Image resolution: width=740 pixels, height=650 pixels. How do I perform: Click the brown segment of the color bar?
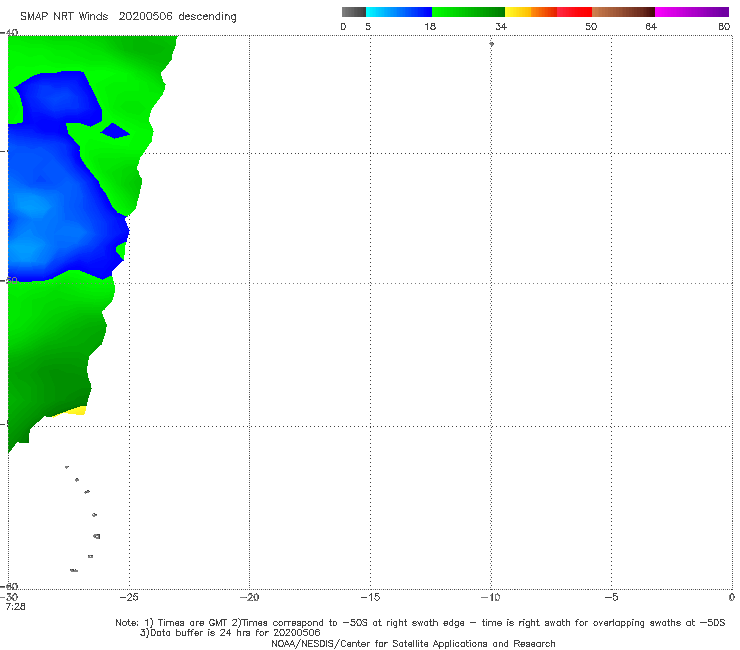coord(623,12)
